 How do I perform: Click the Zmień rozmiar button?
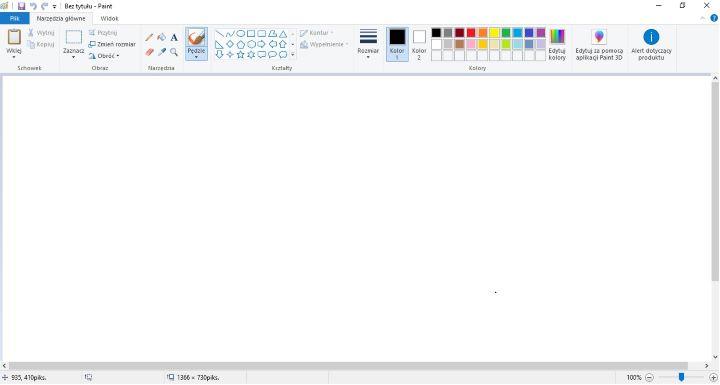tap(112, 45)
